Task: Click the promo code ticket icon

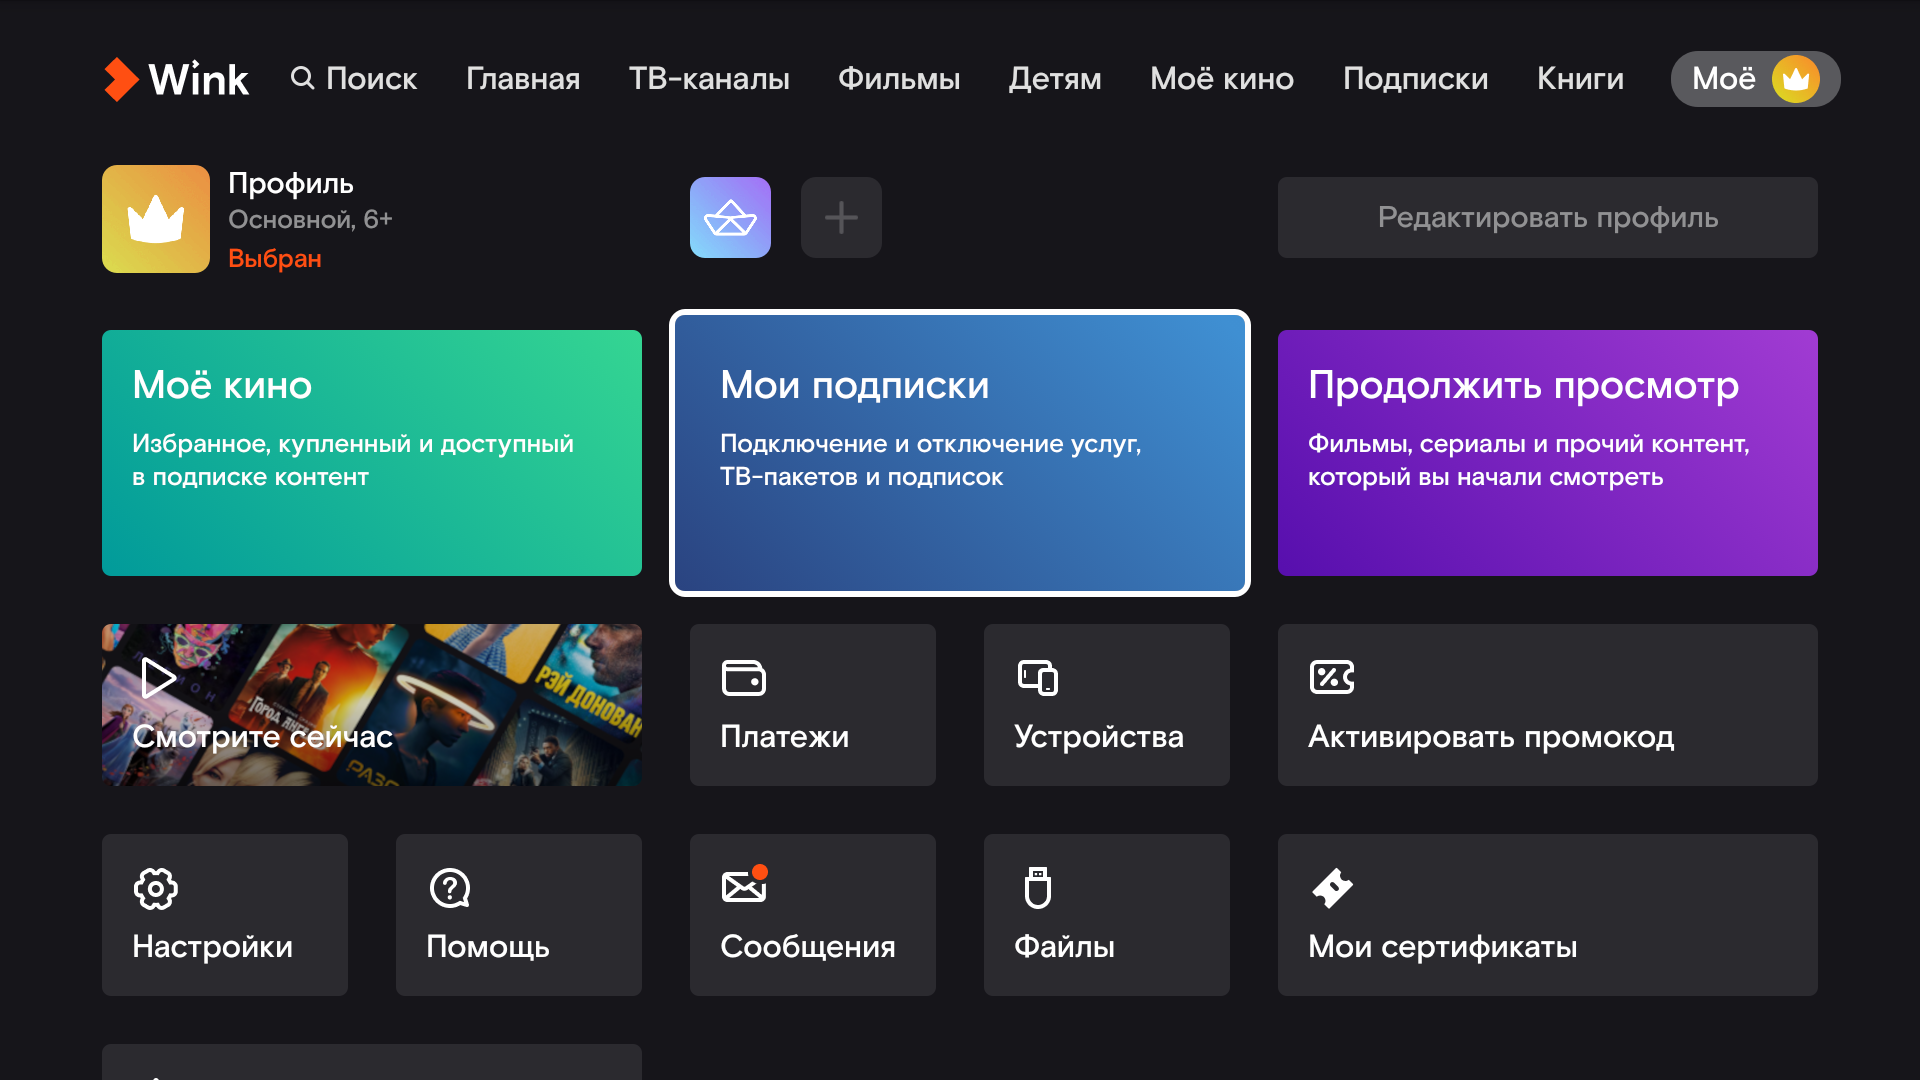Action: 1332,677
